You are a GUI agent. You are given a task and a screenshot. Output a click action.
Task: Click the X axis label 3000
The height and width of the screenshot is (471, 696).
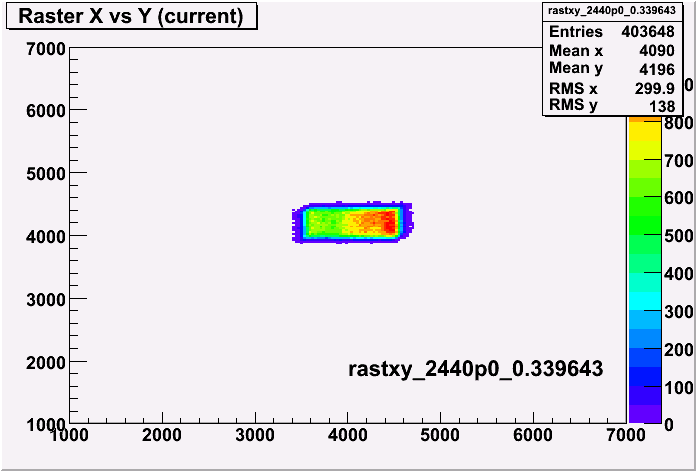coord(255,435)
